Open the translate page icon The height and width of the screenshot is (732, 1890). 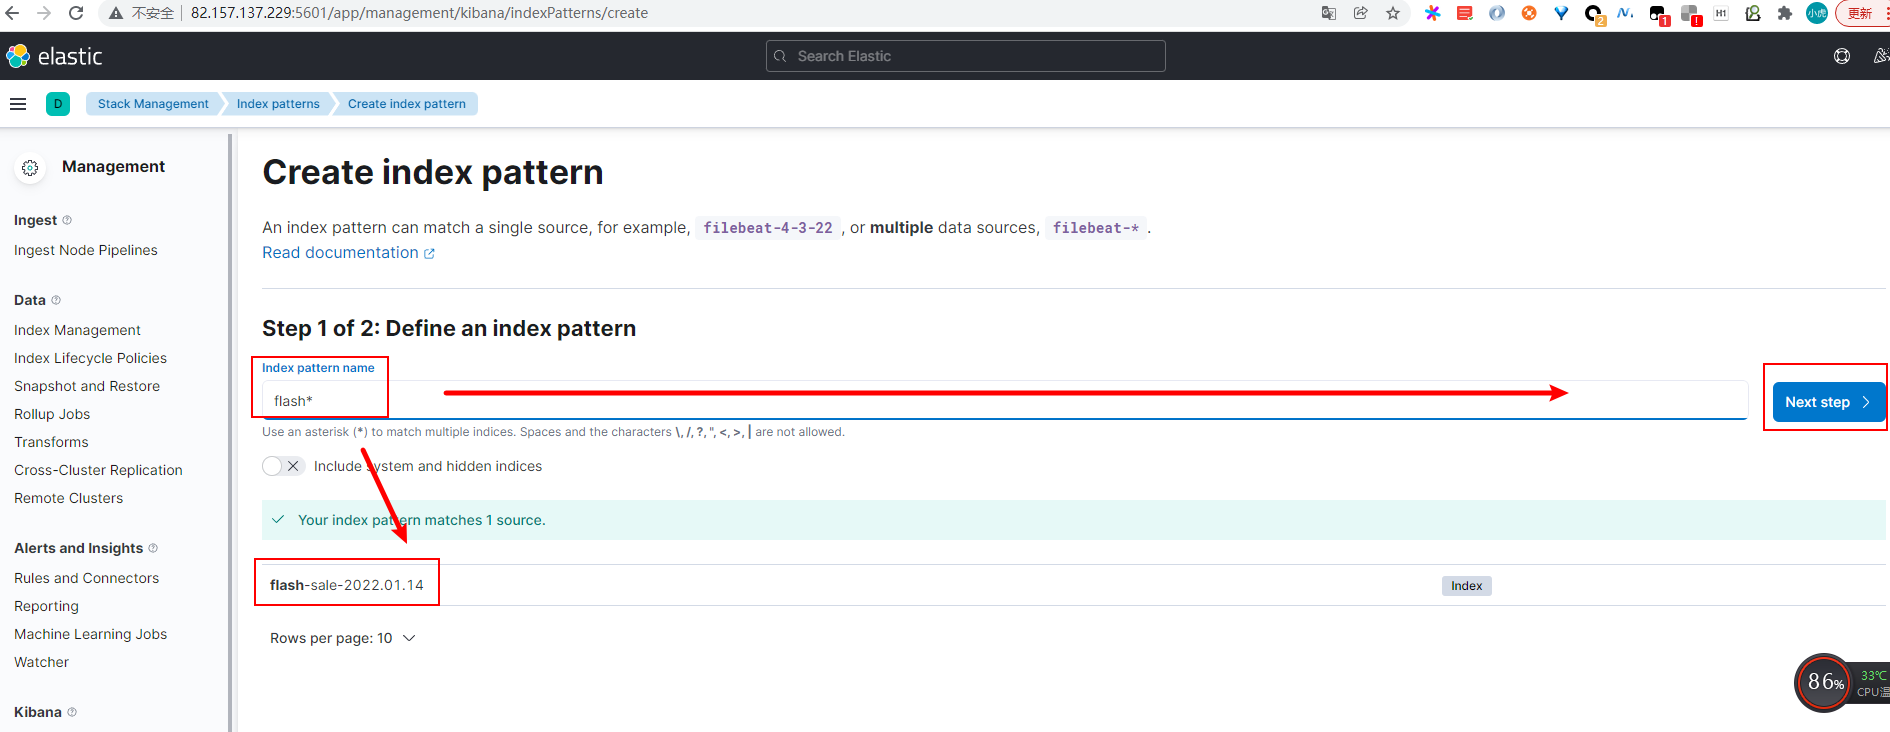coord(1329,13)
